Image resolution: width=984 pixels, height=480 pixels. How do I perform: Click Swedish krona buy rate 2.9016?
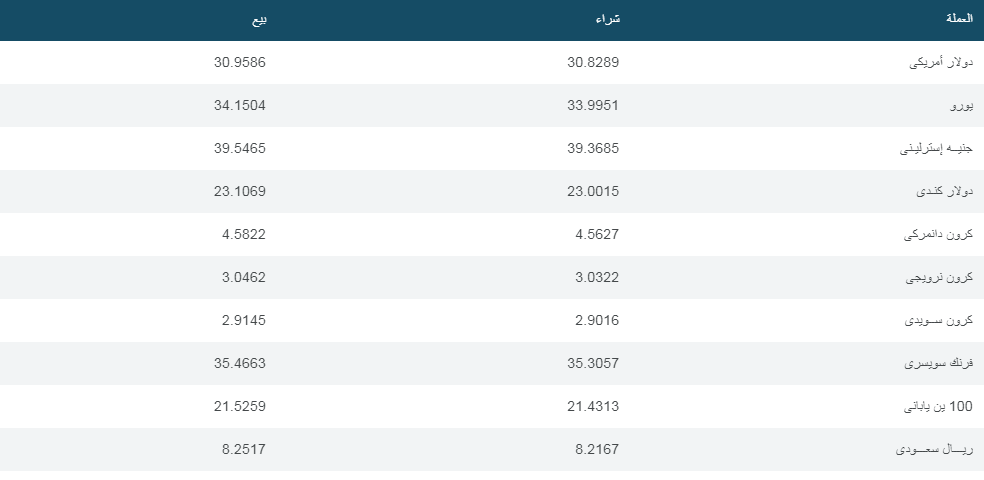(x=598, y=320)
